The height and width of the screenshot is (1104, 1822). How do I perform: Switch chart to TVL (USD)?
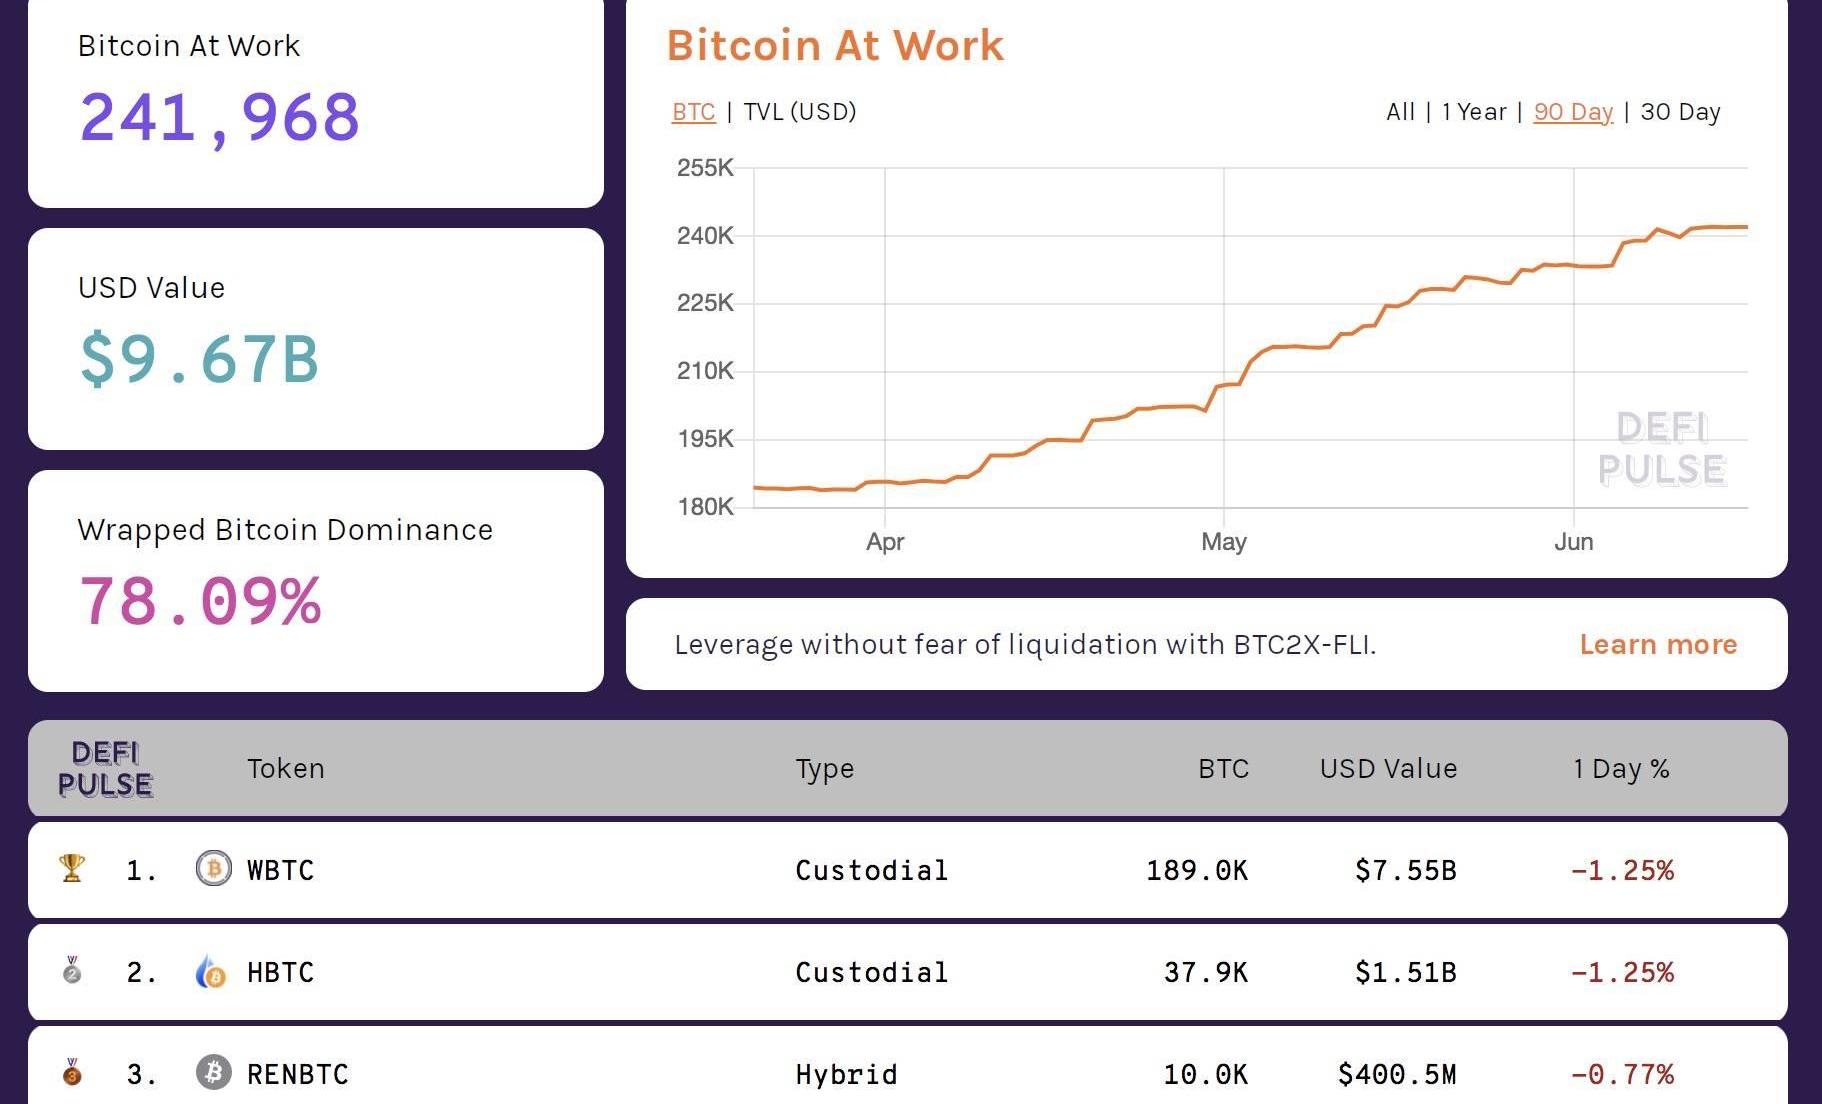(800, 112)
